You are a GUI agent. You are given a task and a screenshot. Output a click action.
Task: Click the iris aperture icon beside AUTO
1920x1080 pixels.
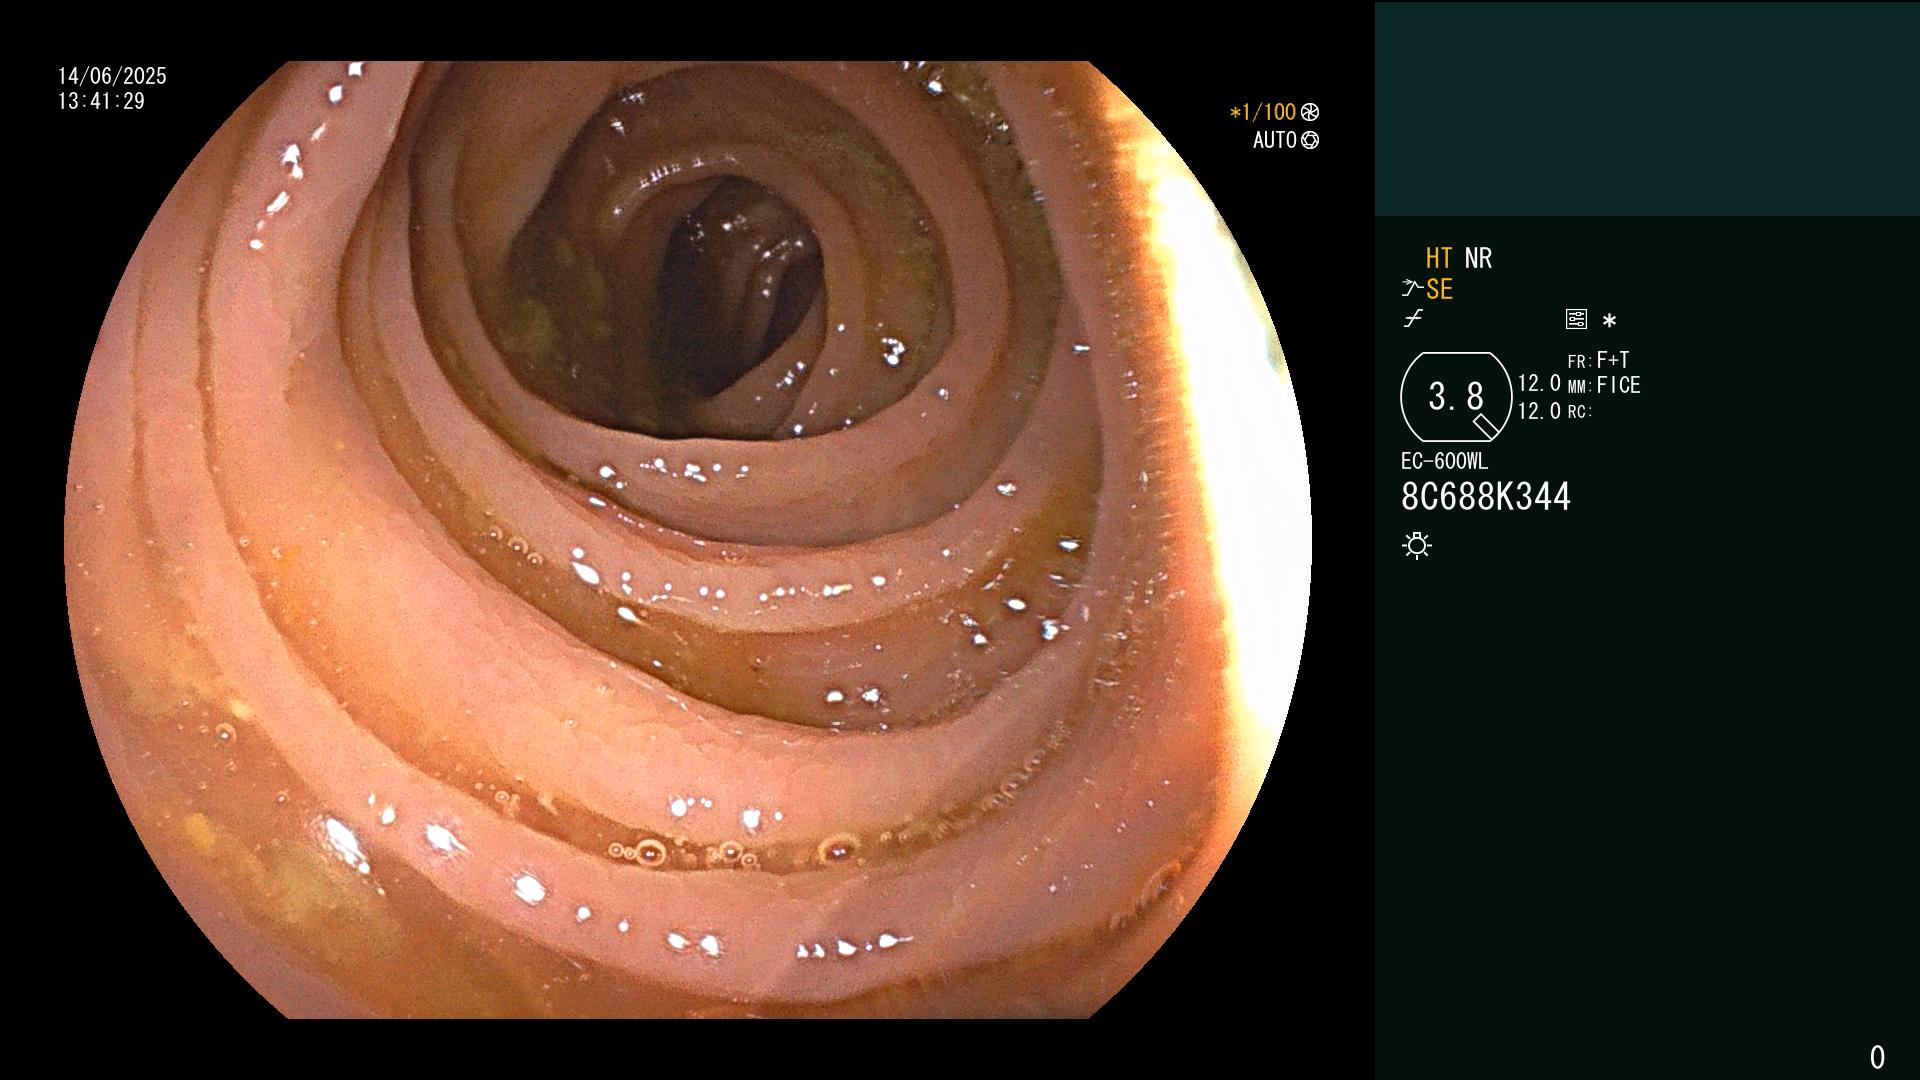1310,140
